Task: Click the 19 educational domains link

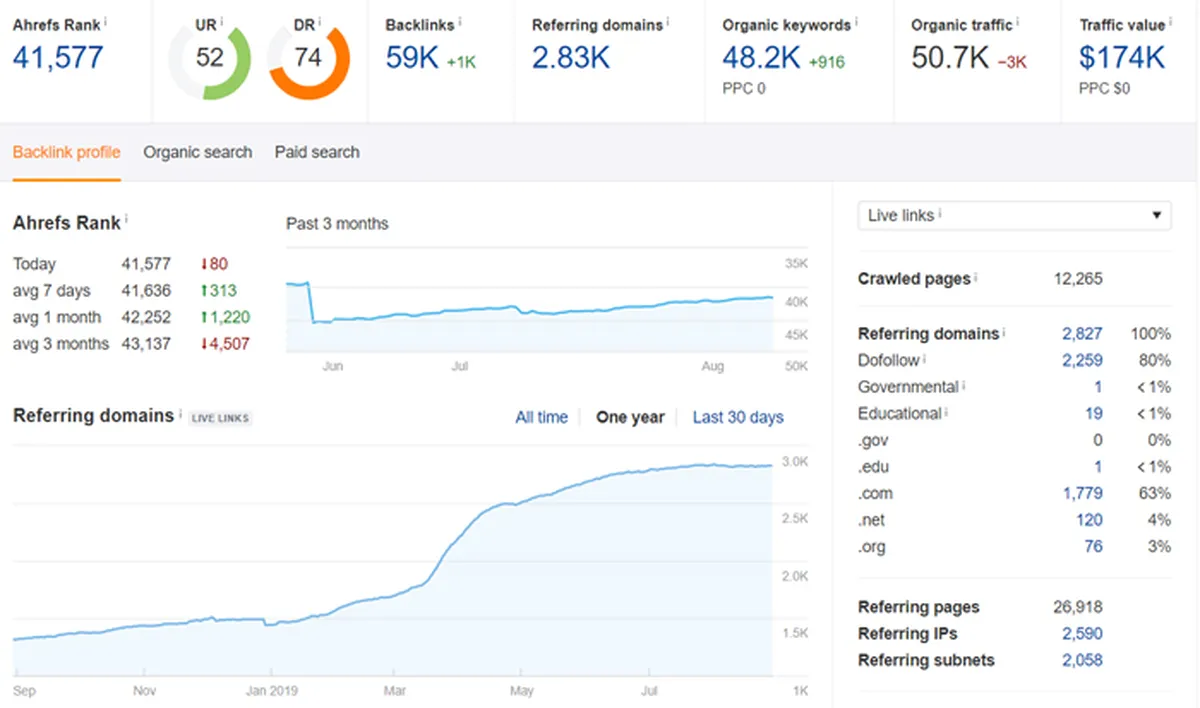Action: pos(1094,413)
